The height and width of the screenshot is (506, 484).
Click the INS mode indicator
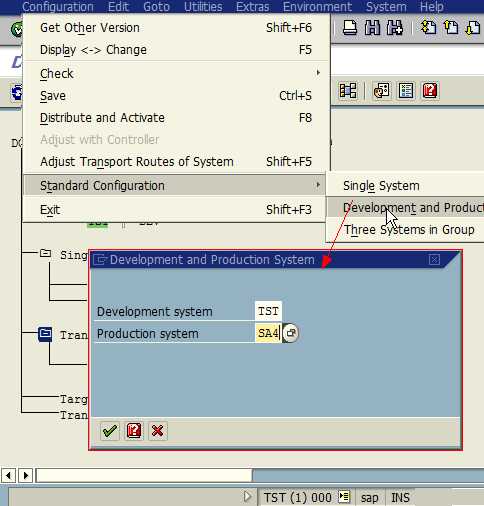[x=400, y=498]
